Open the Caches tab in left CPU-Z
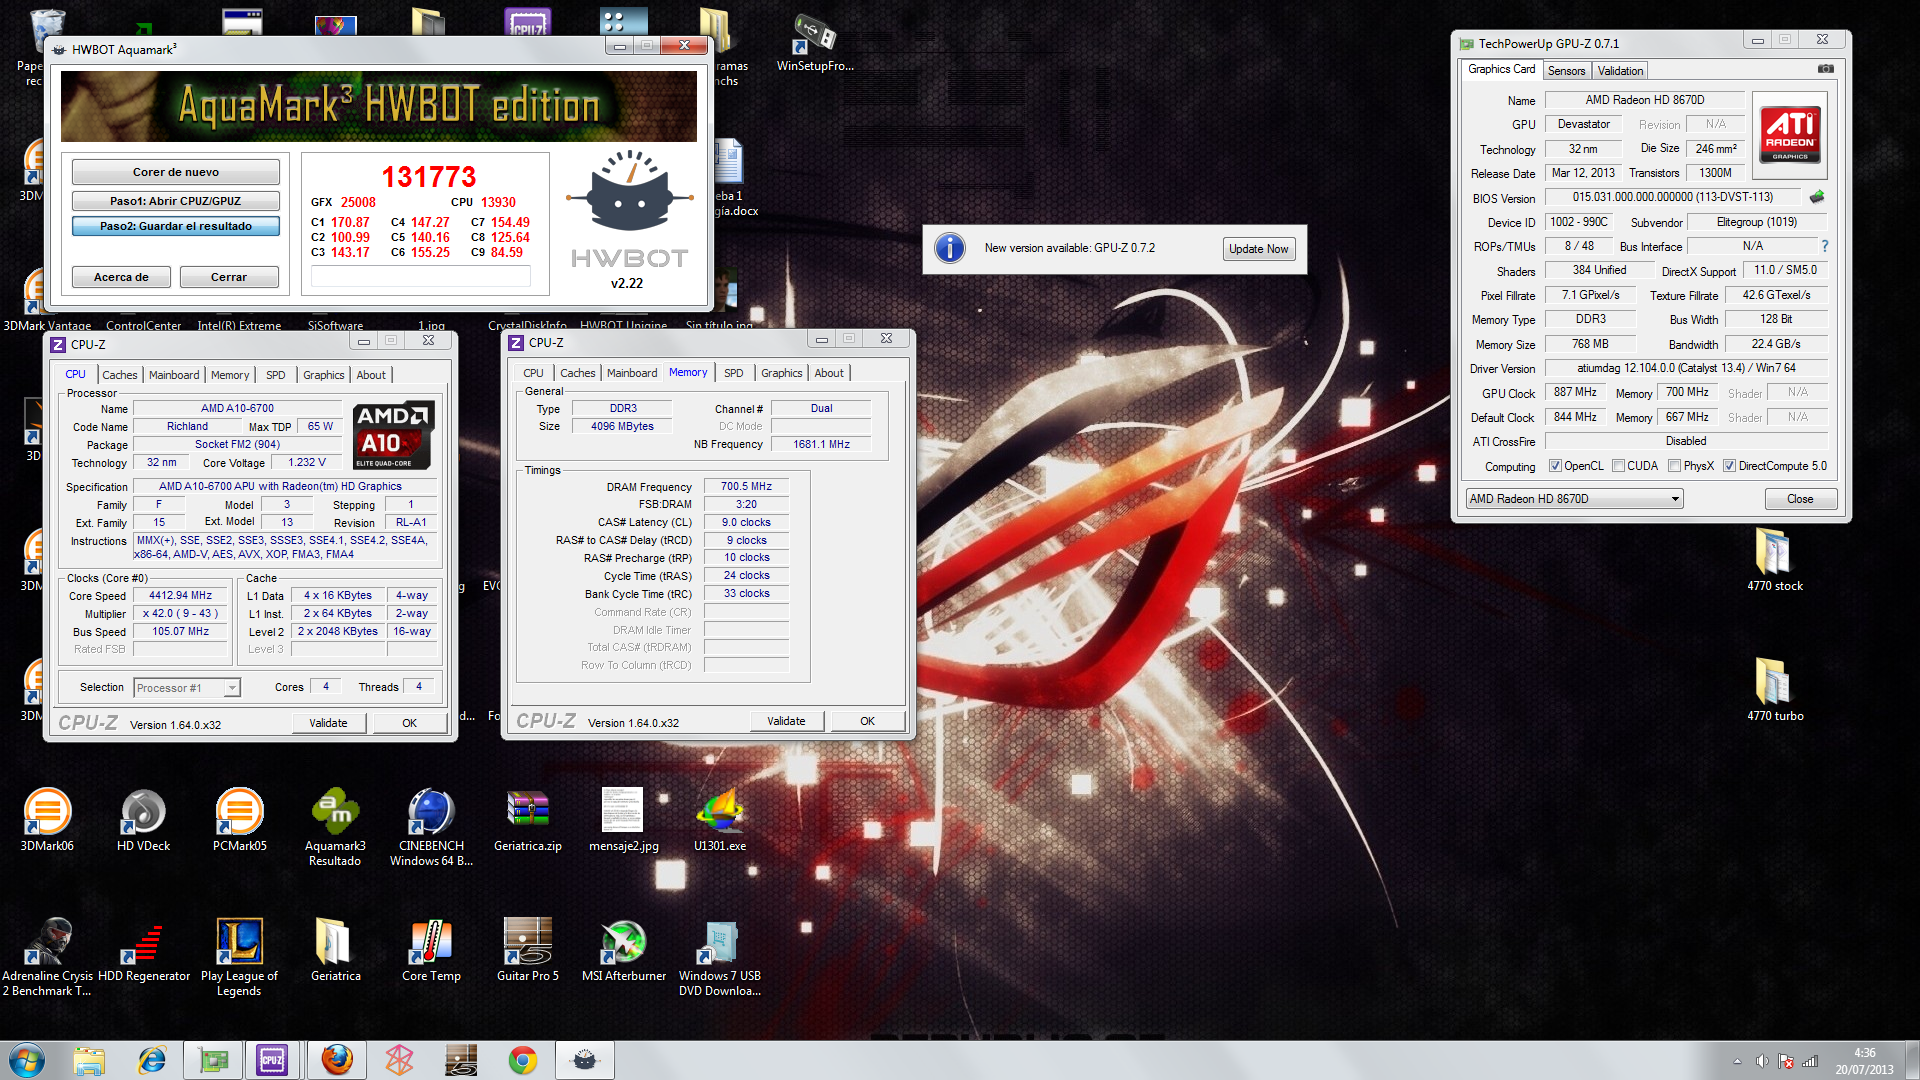 coord(120,375)
